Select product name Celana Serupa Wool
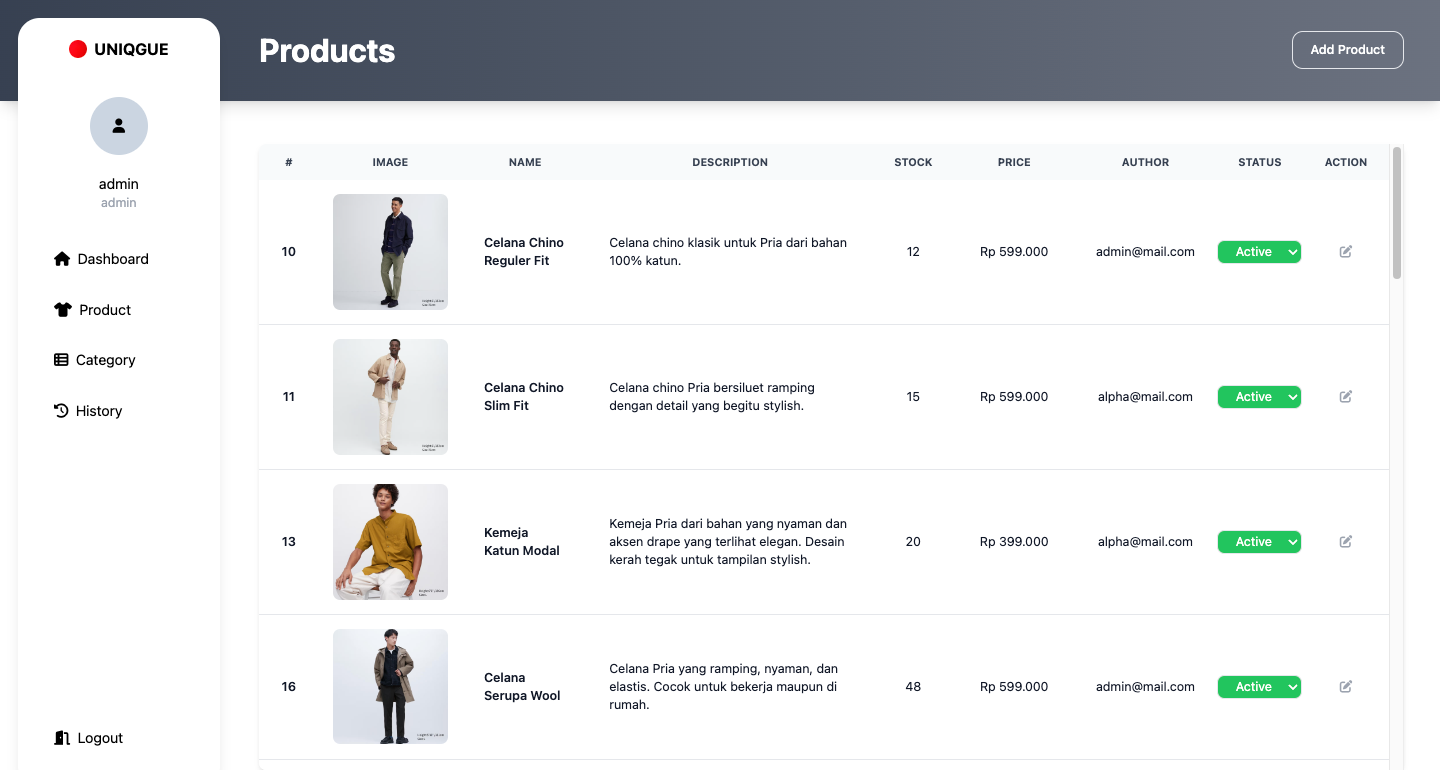The image size is (1440, 770). click(522, 687)
